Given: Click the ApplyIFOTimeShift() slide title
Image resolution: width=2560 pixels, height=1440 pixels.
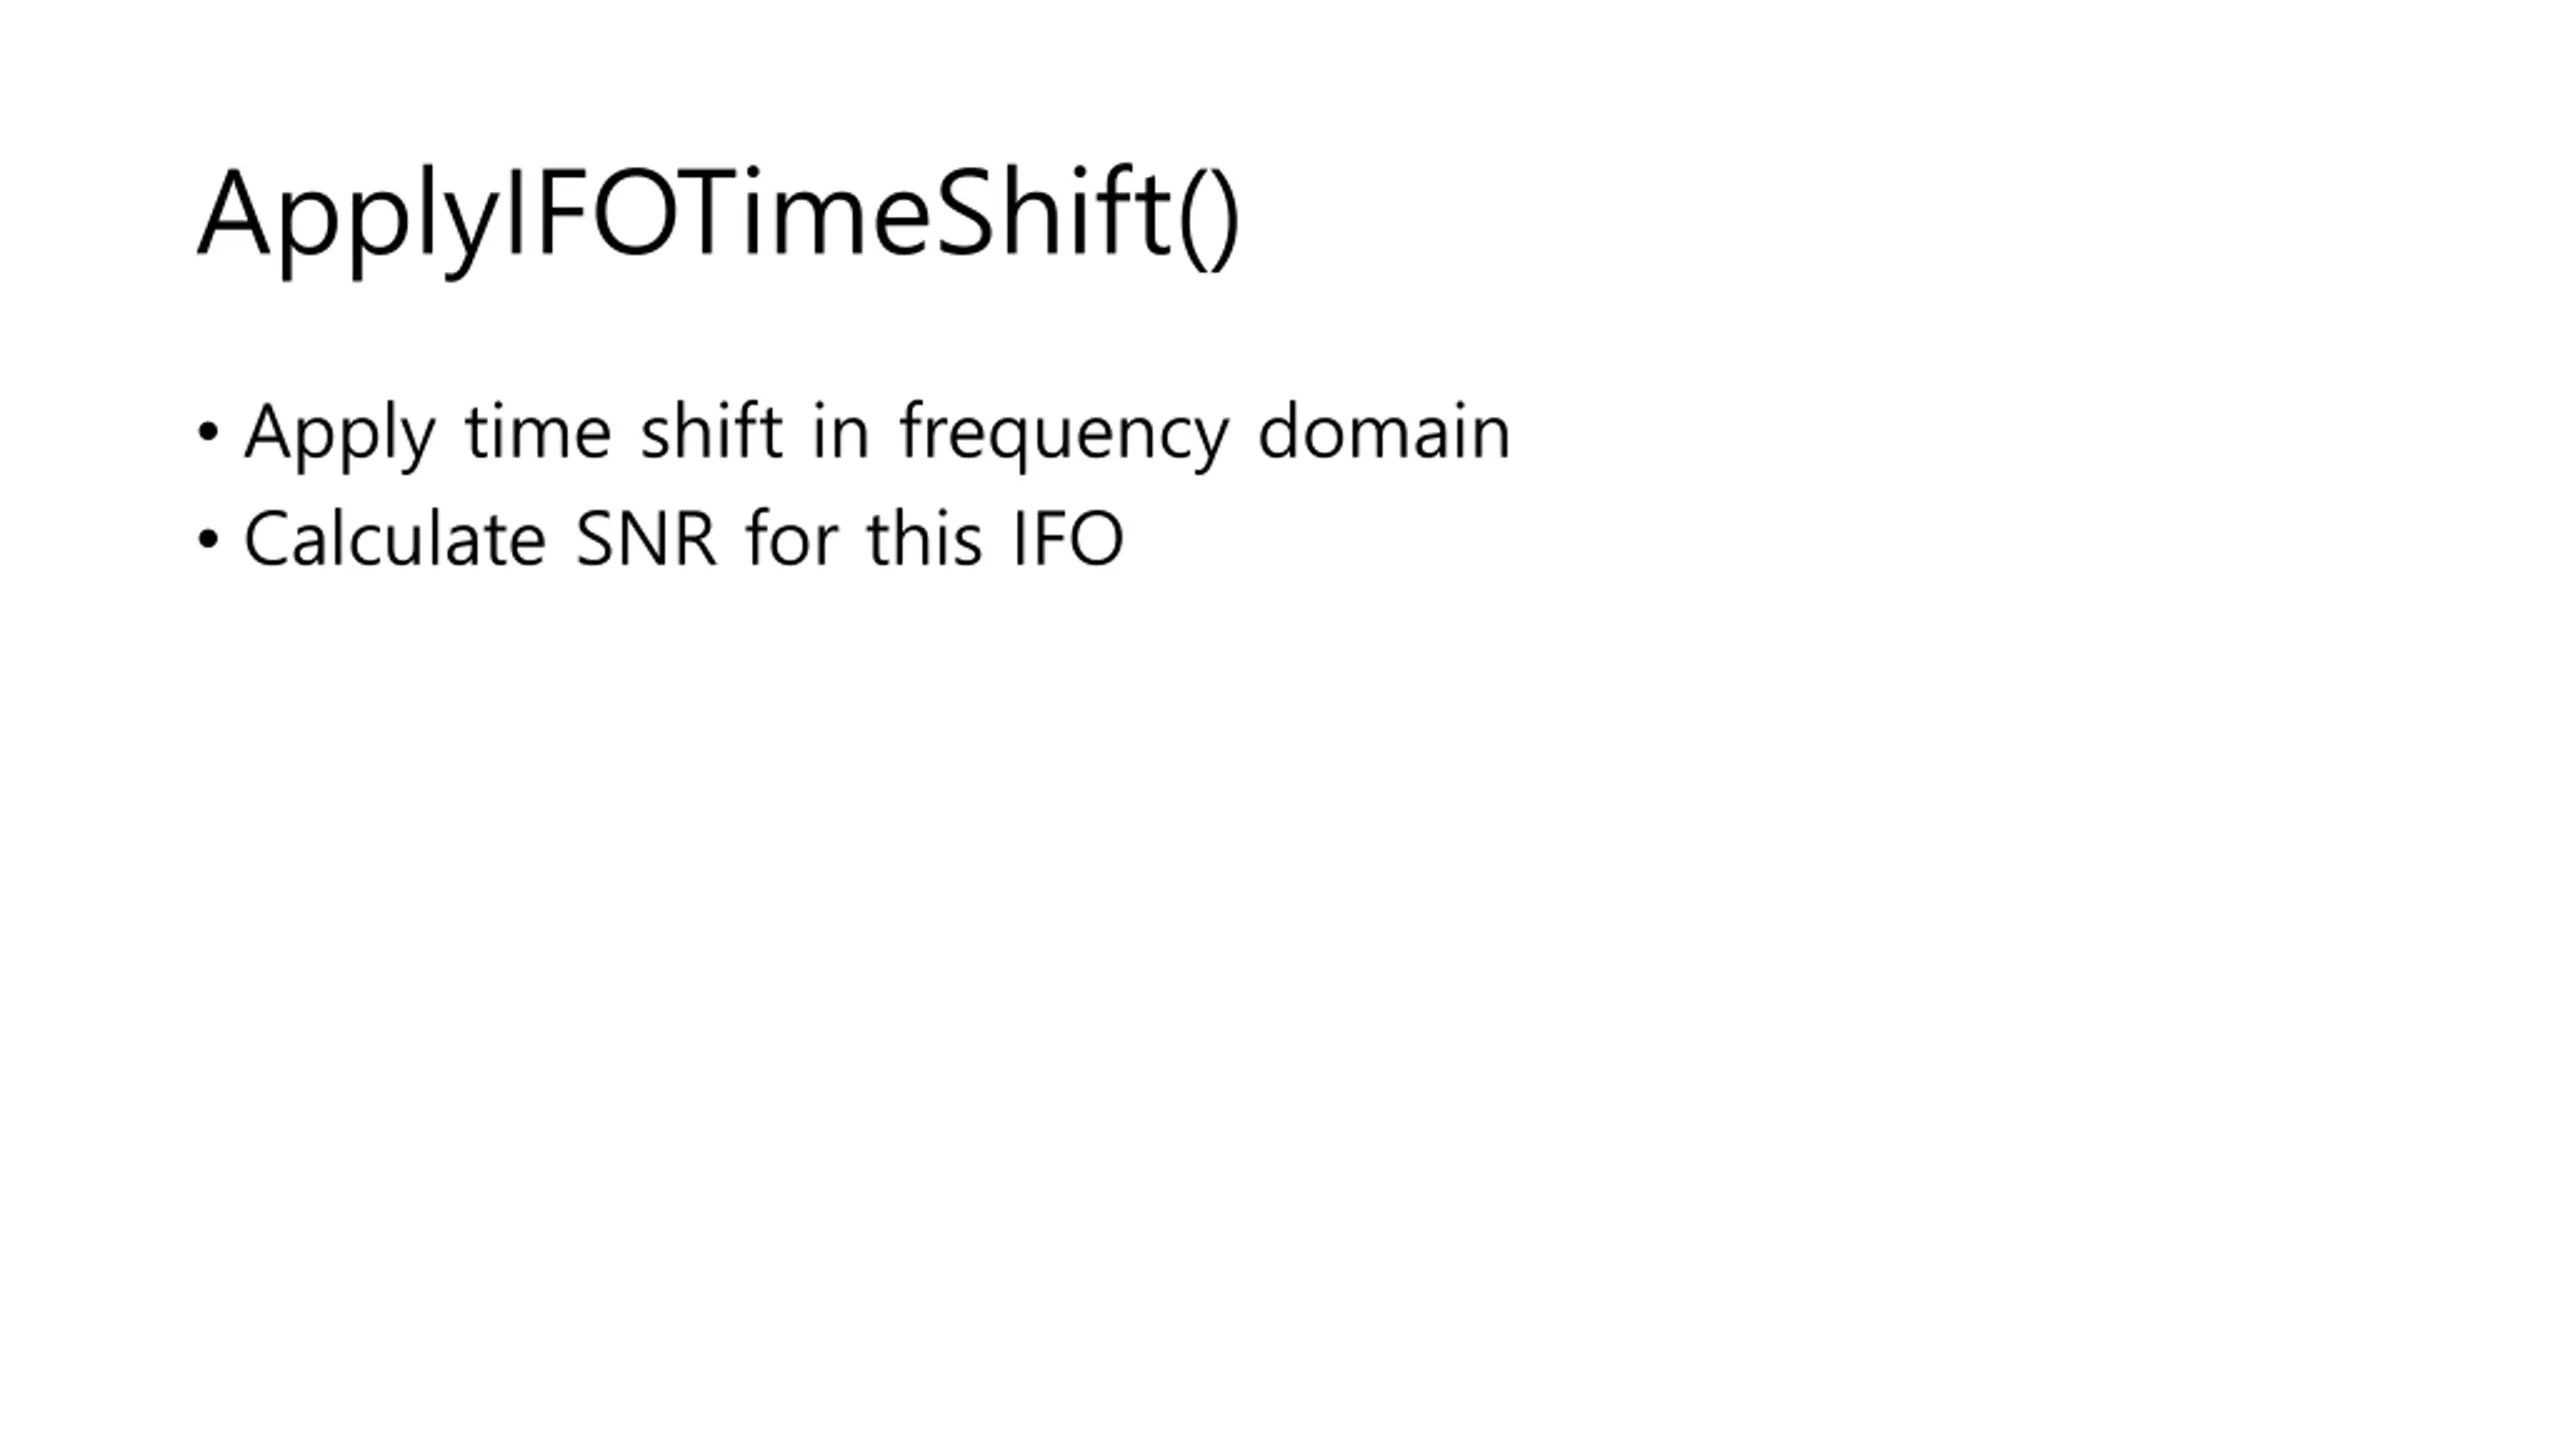Looking at the screenshot, I should [x=718, y=217].
